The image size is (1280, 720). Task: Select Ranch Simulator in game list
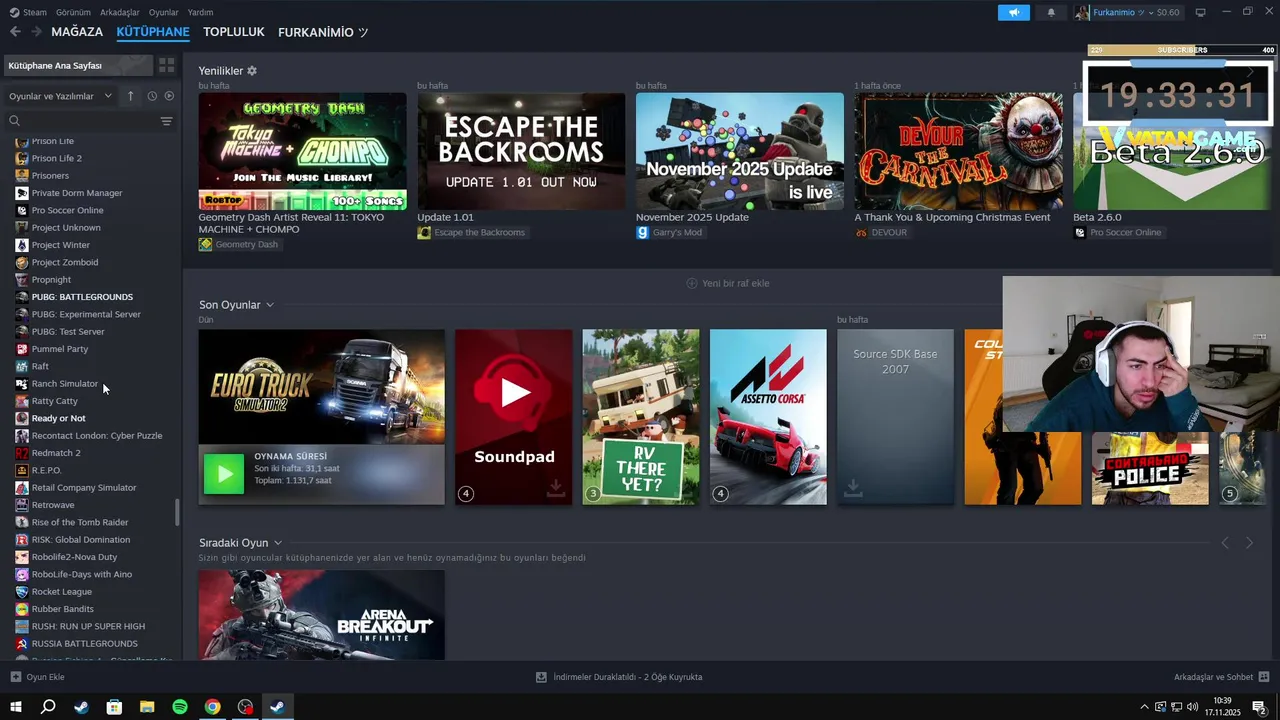pos(65,383)
